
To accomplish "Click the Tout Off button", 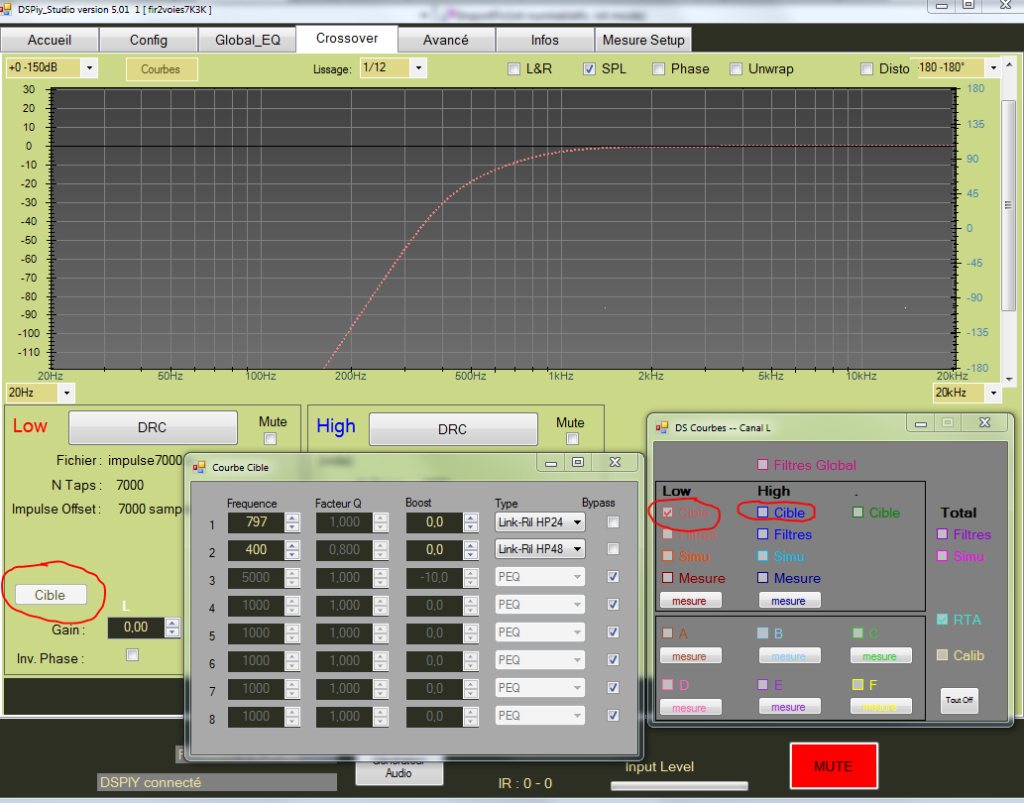I will pyautogui.click(x=958, y=700).
